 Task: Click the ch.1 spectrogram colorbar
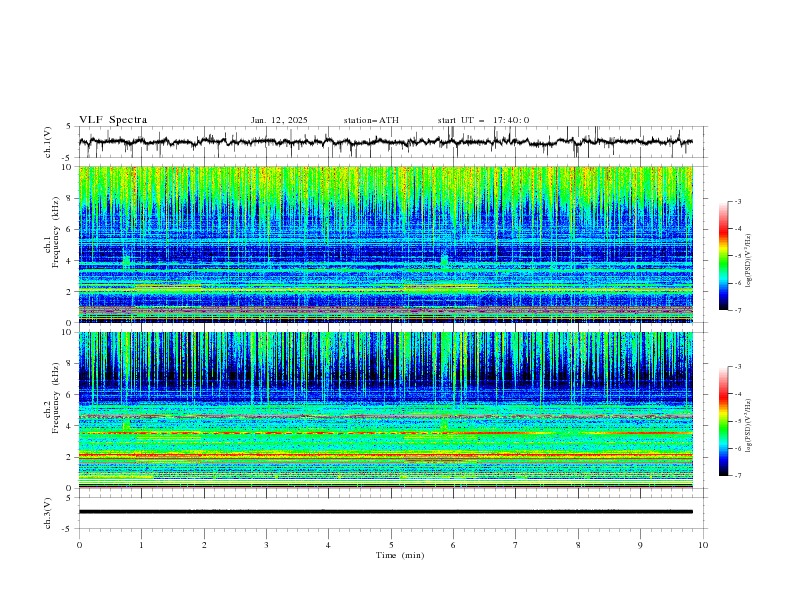pyautogui.click(x=724, y=256)
